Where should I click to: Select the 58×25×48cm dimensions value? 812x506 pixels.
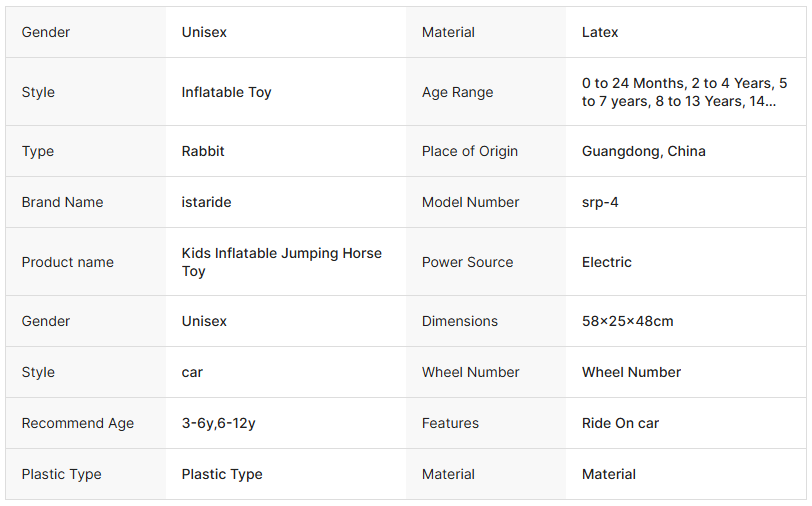(627, 321)
